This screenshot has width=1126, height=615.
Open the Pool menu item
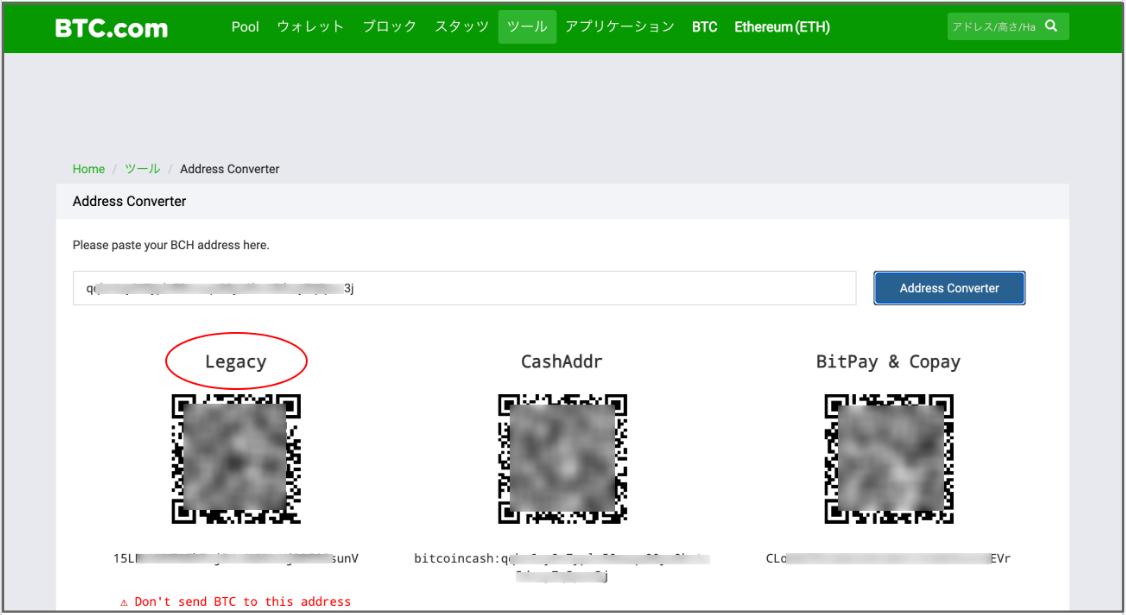pos(245,27)
